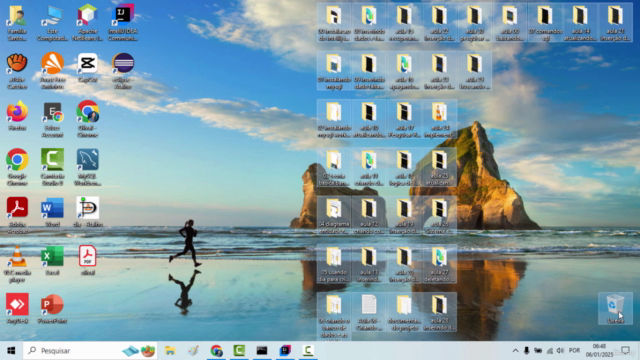640x360 pixels.
Task: Open the orange Avast Free Antivirus shortcut
Action: (52, 71)
